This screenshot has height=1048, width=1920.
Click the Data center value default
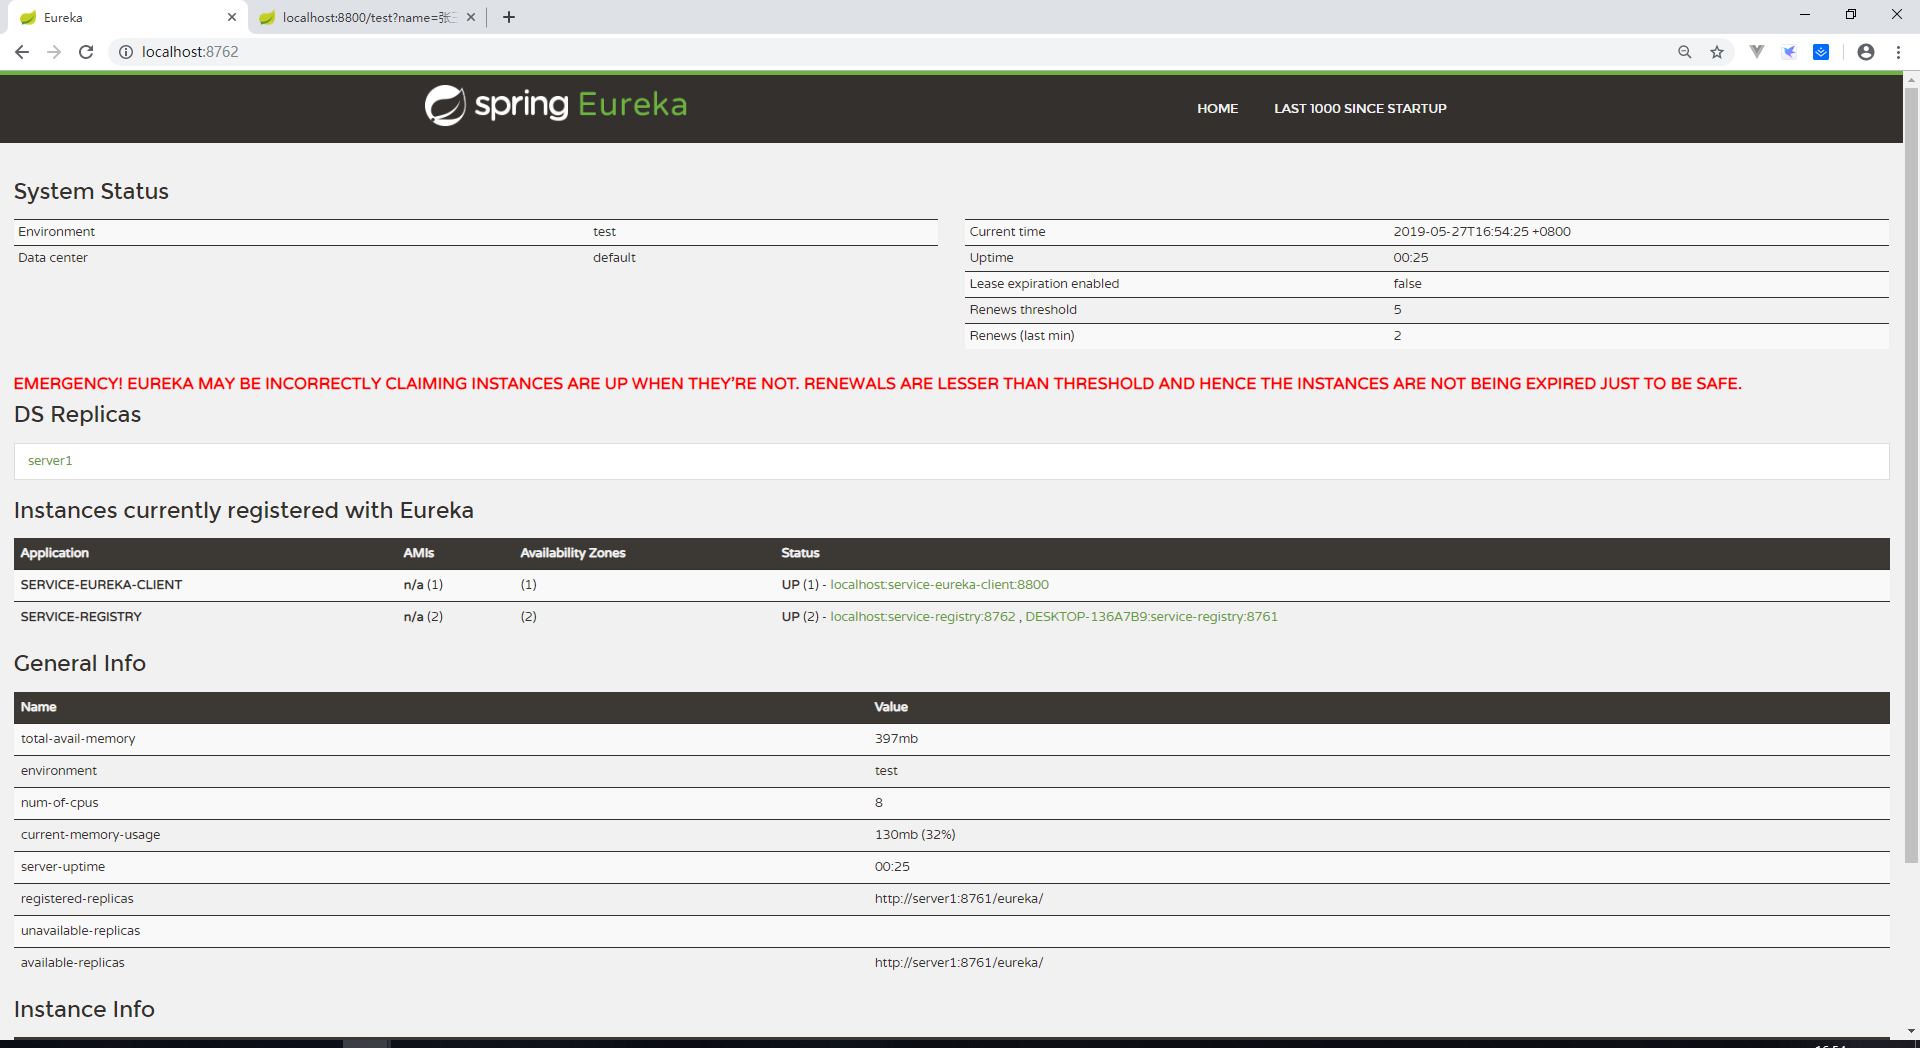(x=614, y=258)
